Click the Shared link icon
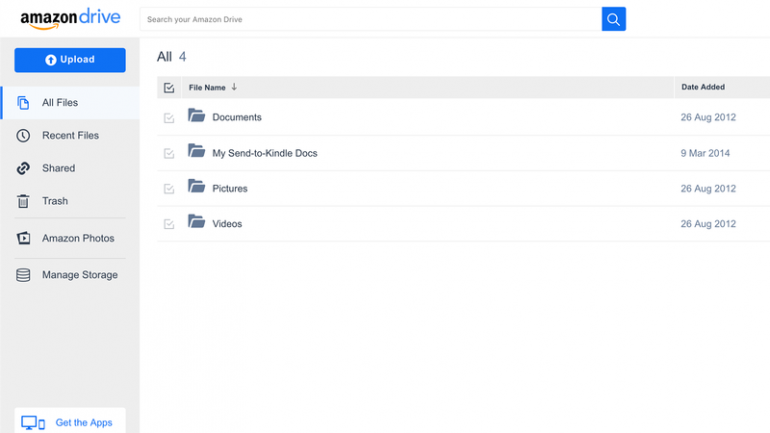The image size is (770, 433). coord(23,168)
